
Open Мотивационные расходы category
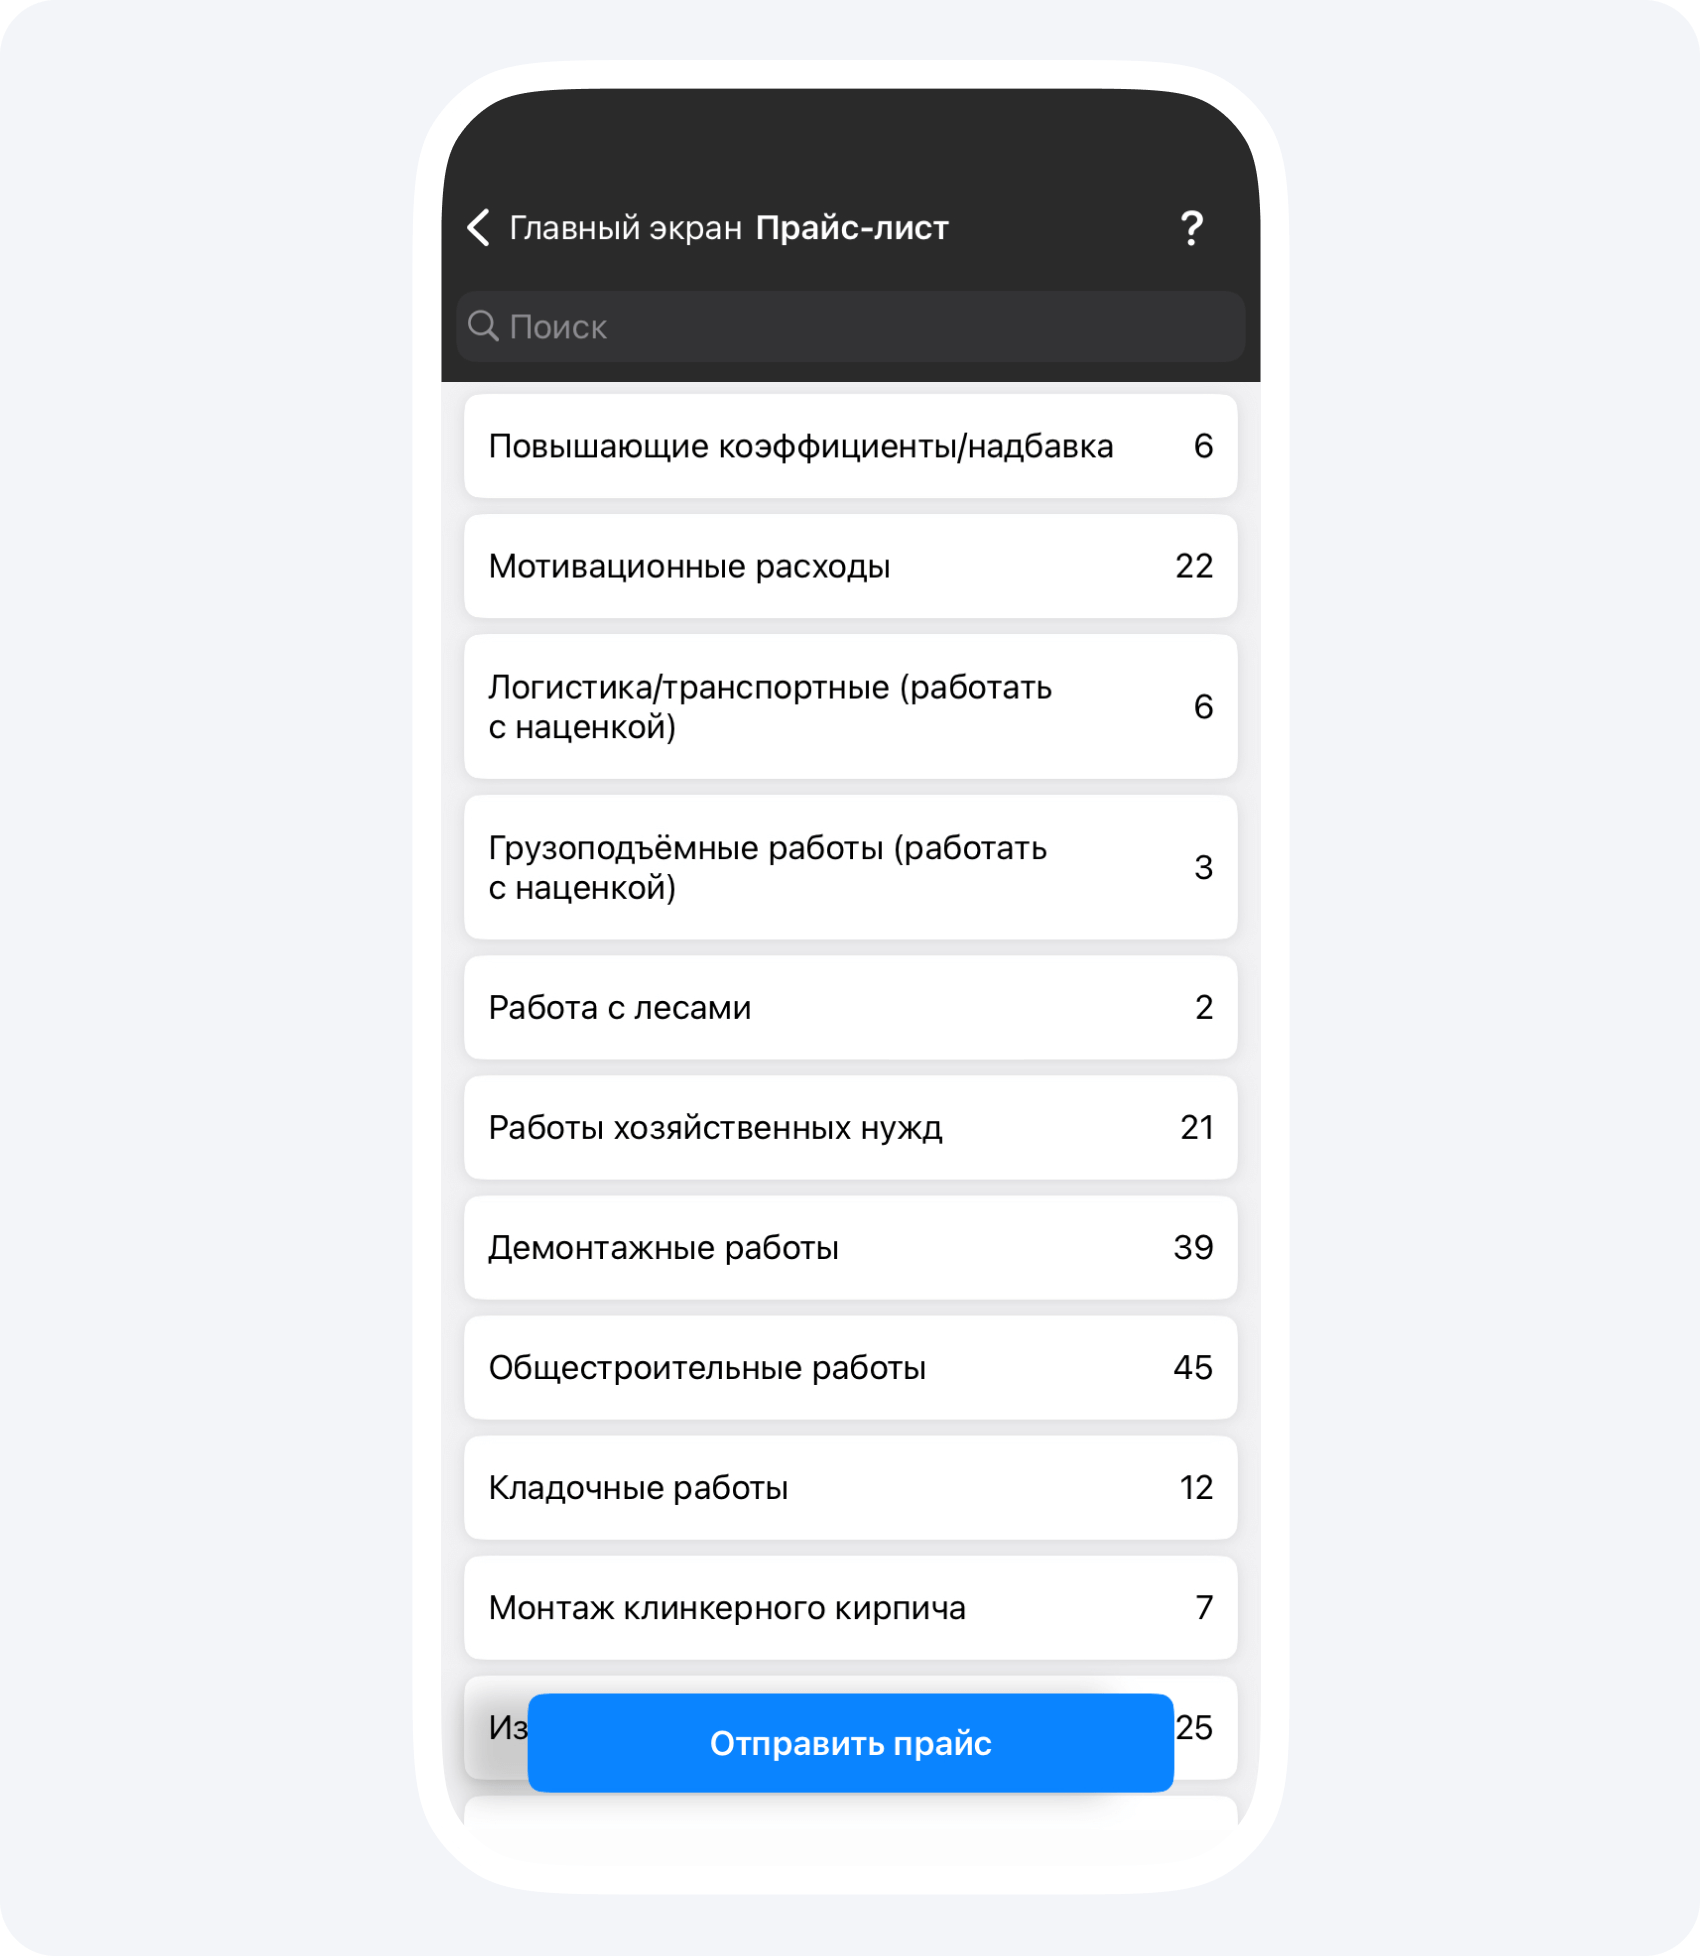[850, 566]
